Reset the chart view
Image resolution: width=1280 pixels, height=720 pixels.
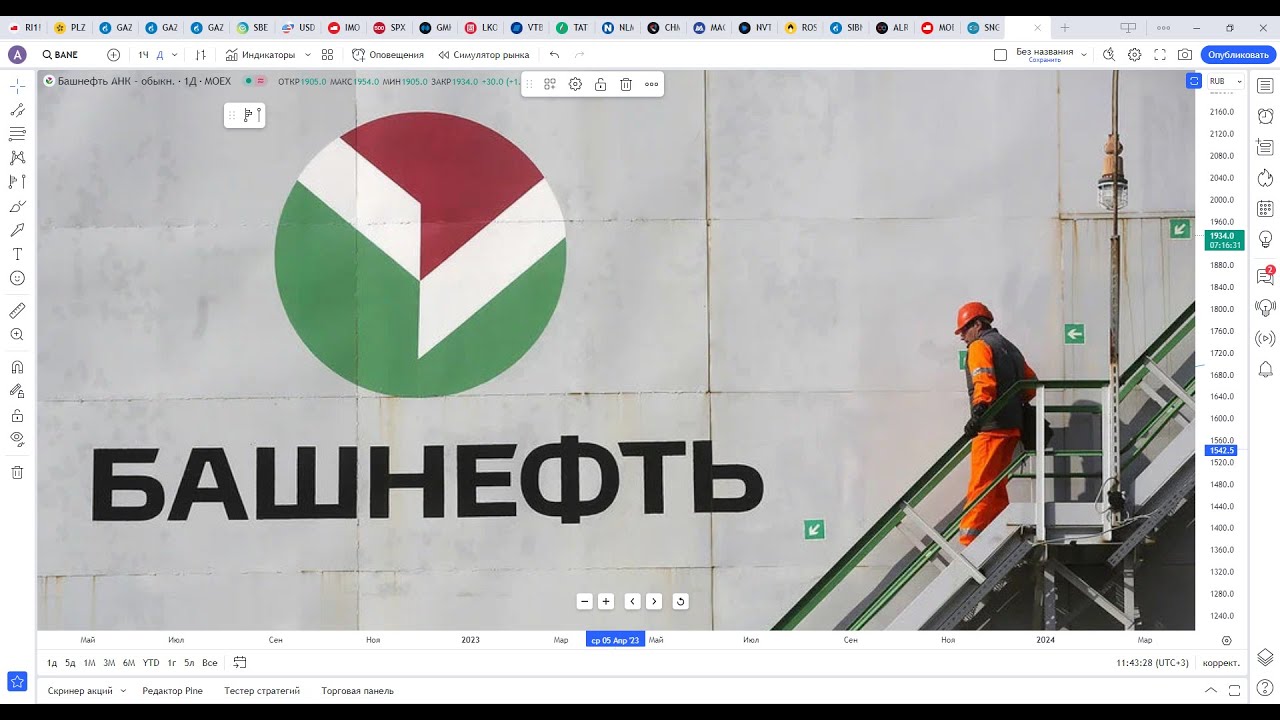tap(680, 601)
